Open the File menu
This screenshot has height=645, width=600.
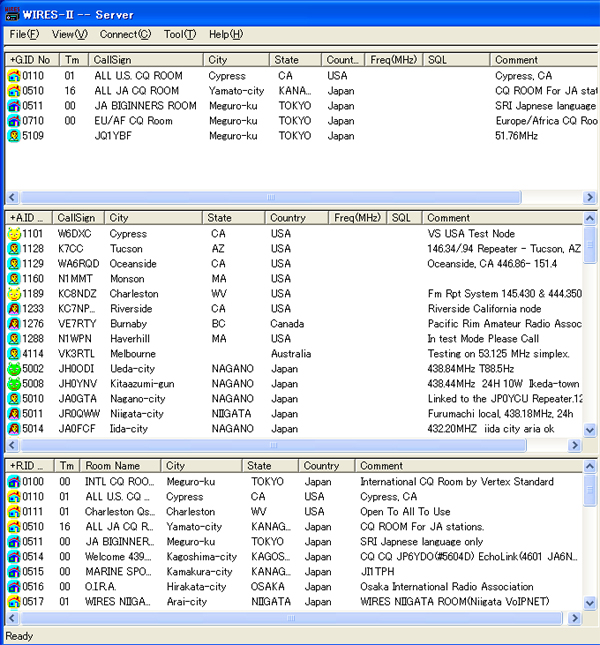[x=24, y=34]
